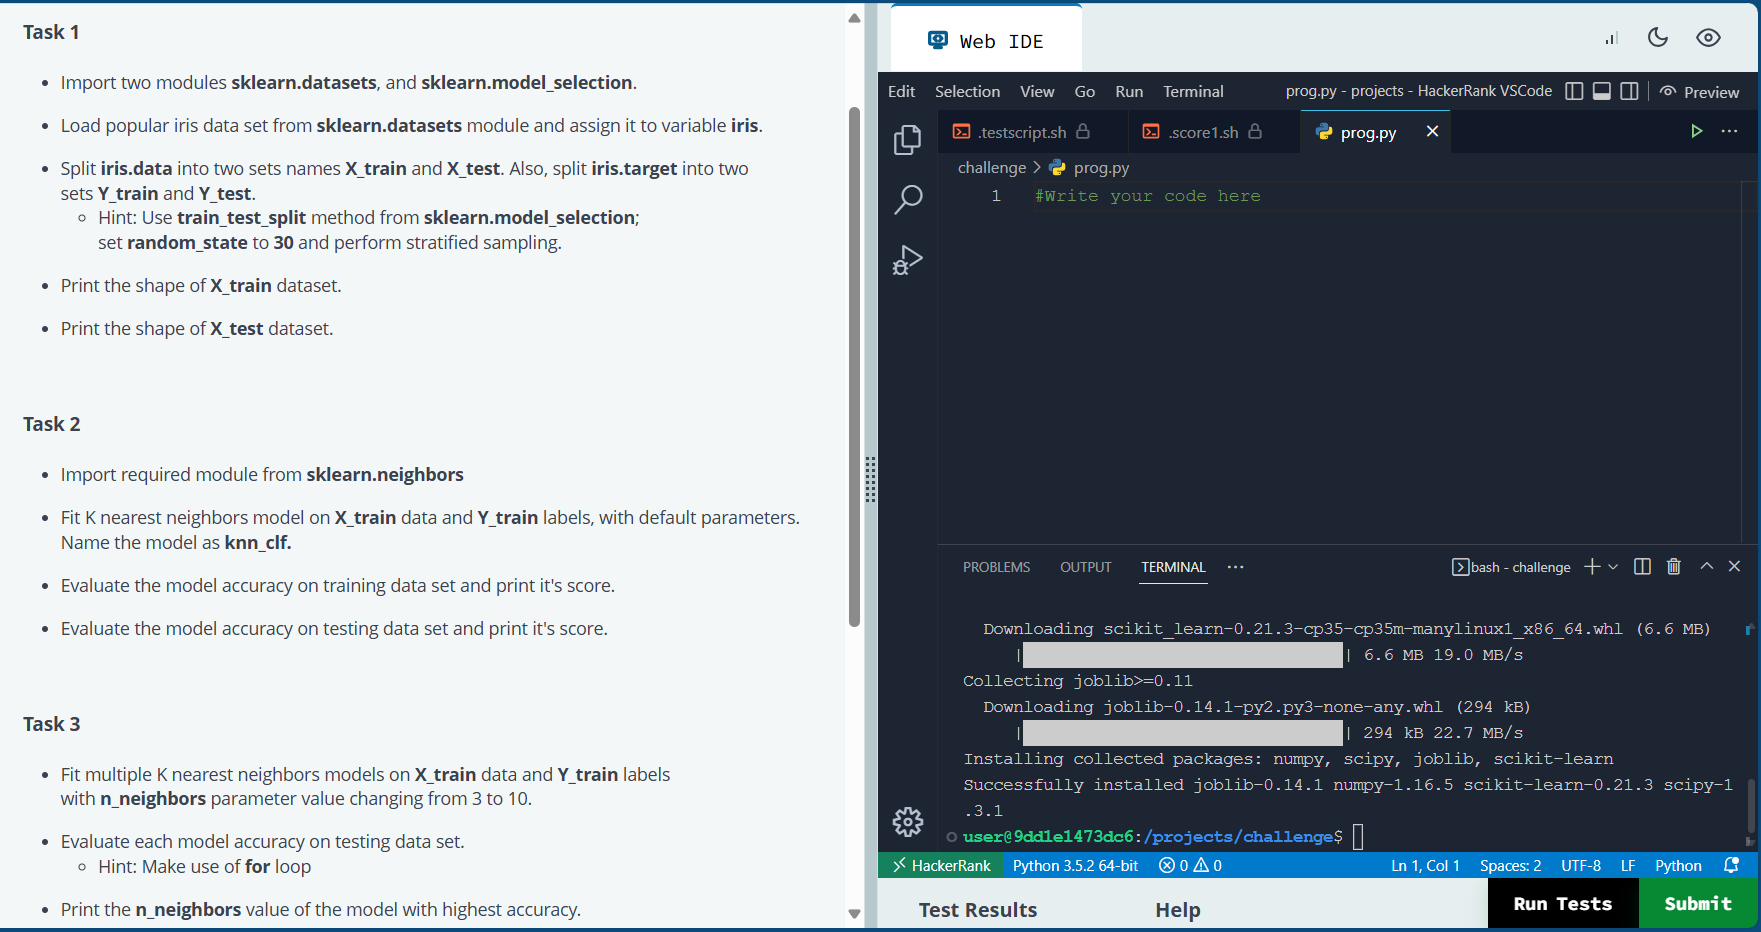Open the Preview eye button in title bar
Viewport: 1761px width, 932px height.
1699,92
